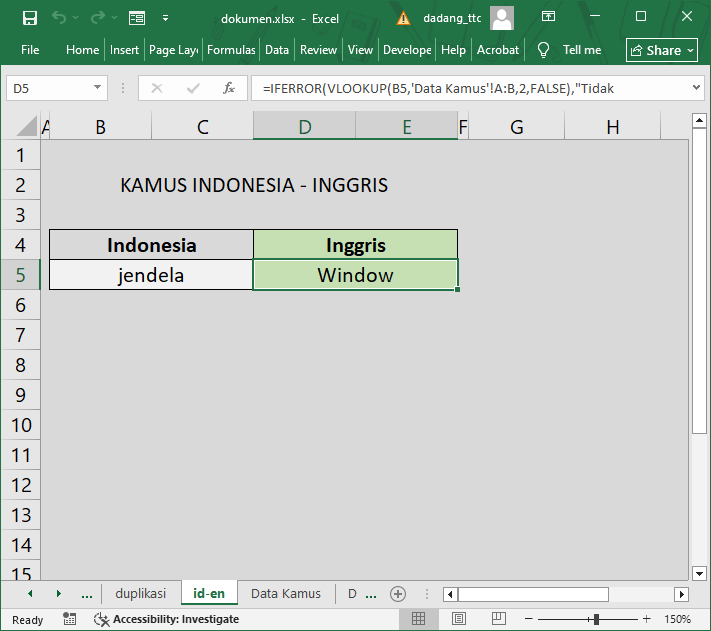Click the macro recording status bar icon

point(69,619)
